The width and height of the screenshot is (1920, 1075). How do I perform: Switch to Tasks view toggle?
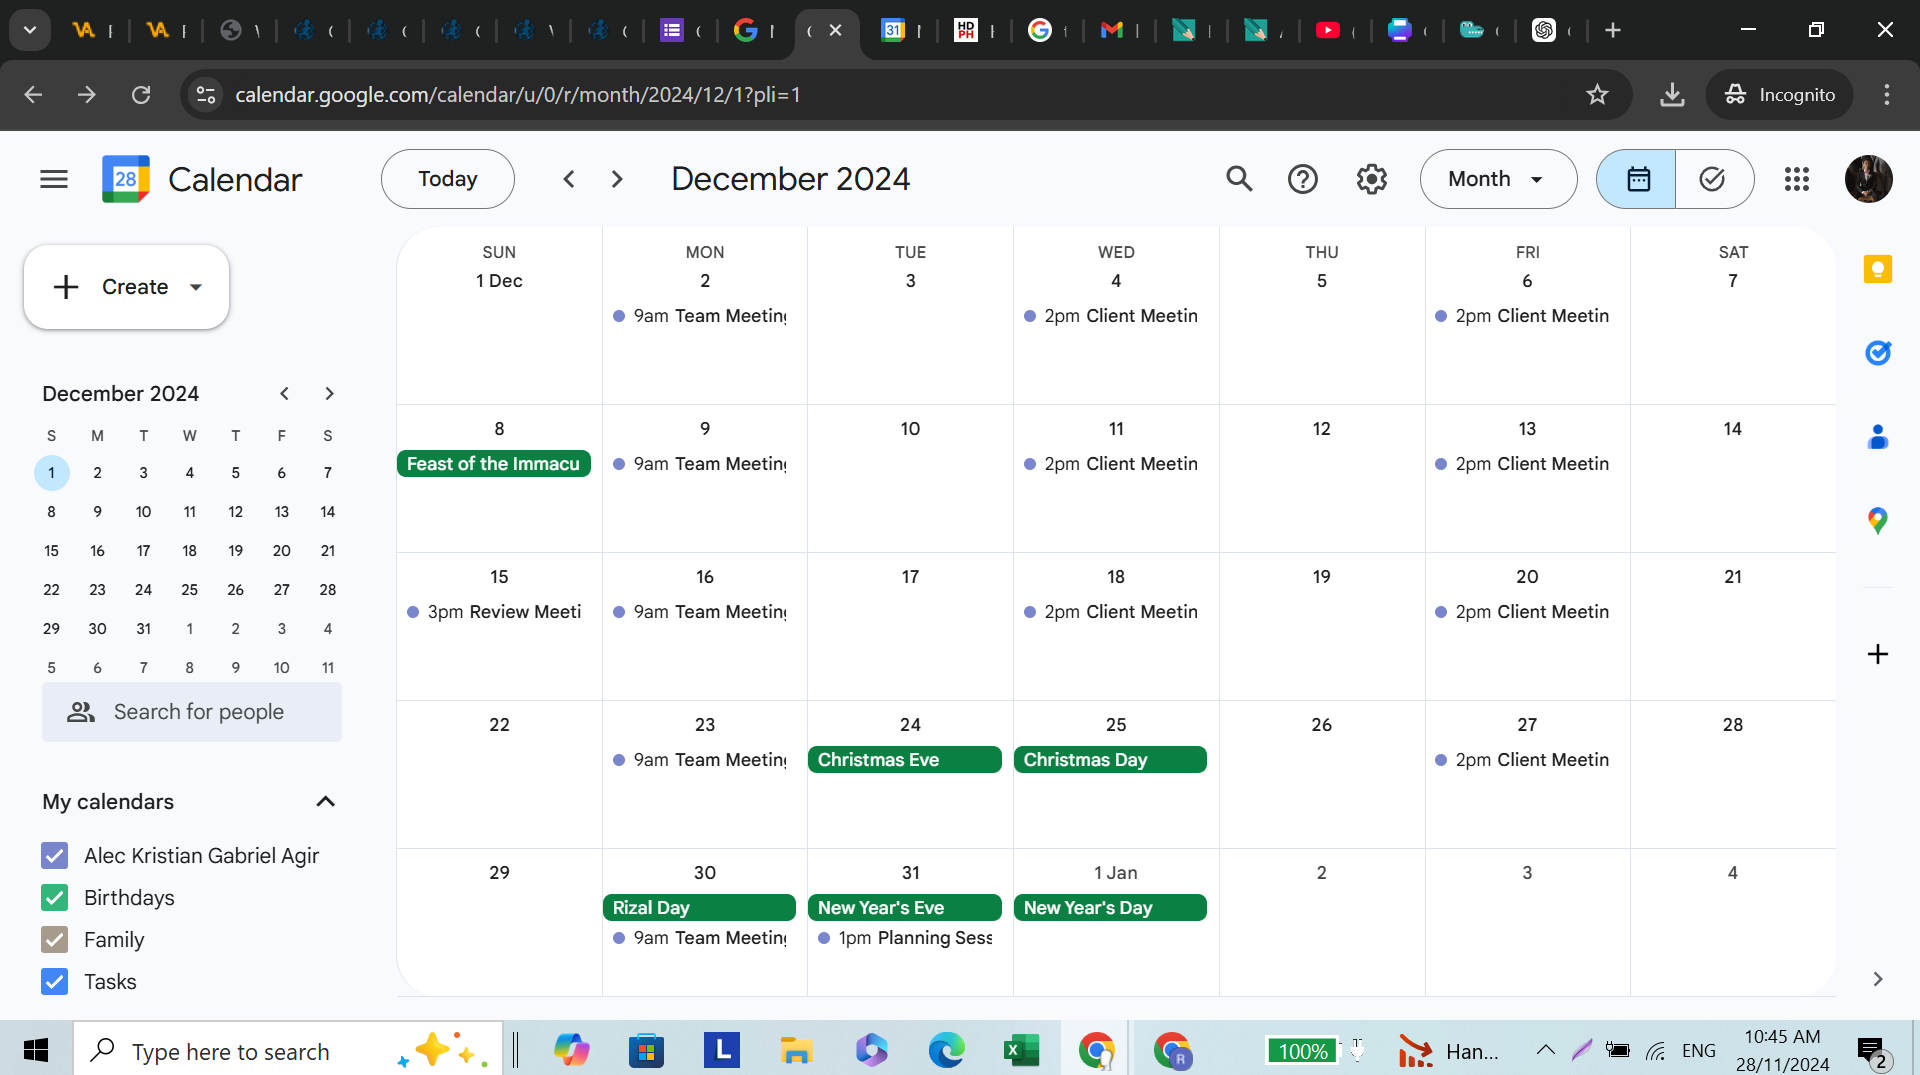1714,179
